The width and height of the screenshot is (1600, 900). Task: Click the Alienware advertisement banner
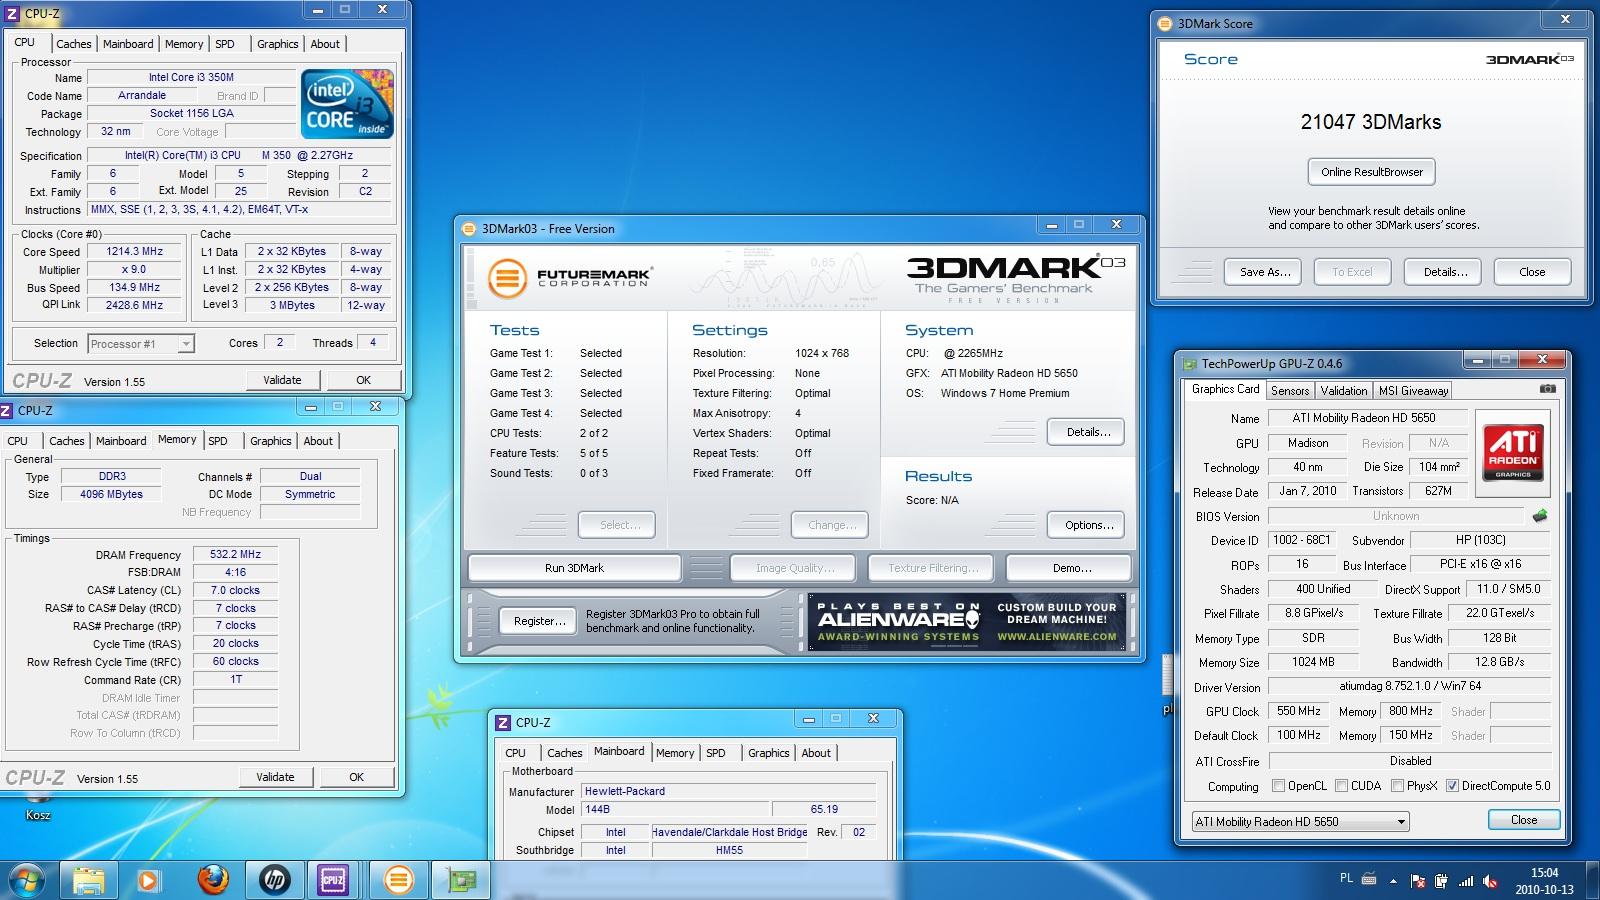coord(967,622)
